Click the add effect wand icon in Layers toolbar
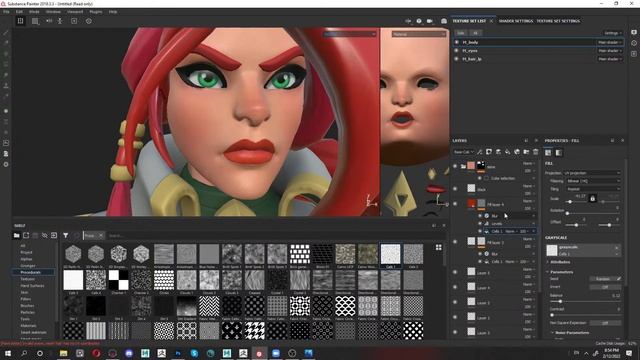The height and width of the screenshot is (360, 640). point(480,152)
